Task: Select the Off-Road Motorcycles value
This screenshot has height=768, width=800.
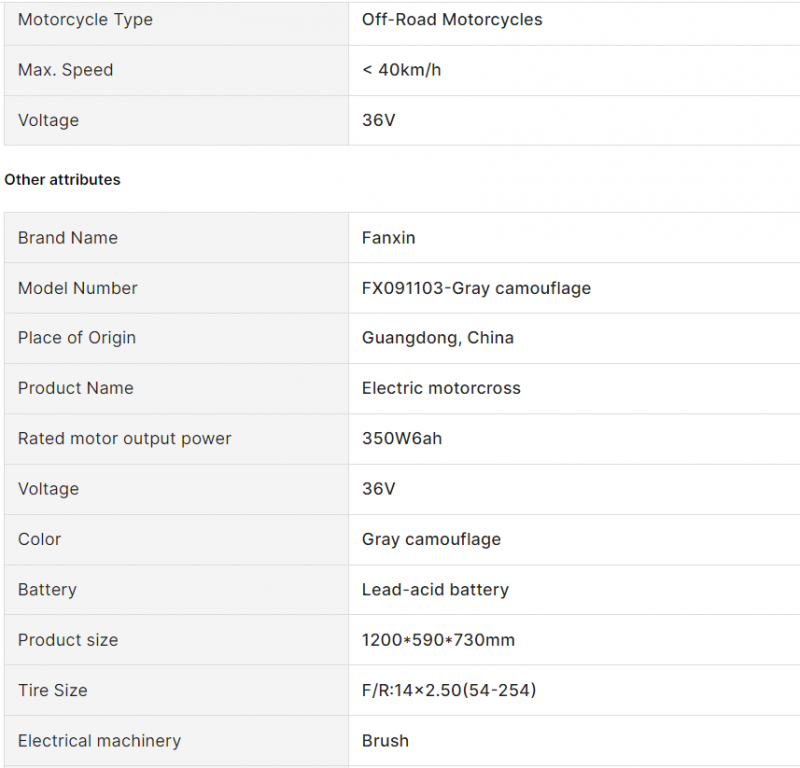Action: [x=452, y=19]
